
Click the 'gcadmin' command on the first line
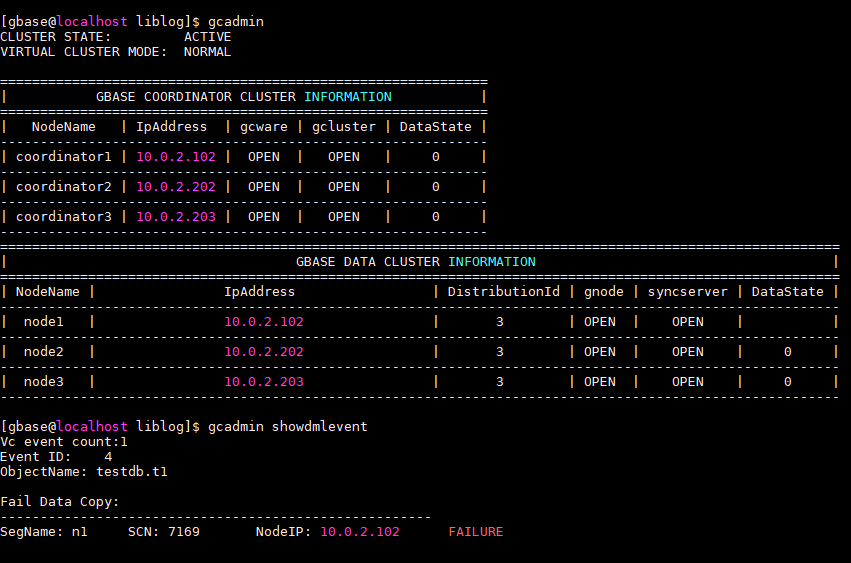pos(236,22)
